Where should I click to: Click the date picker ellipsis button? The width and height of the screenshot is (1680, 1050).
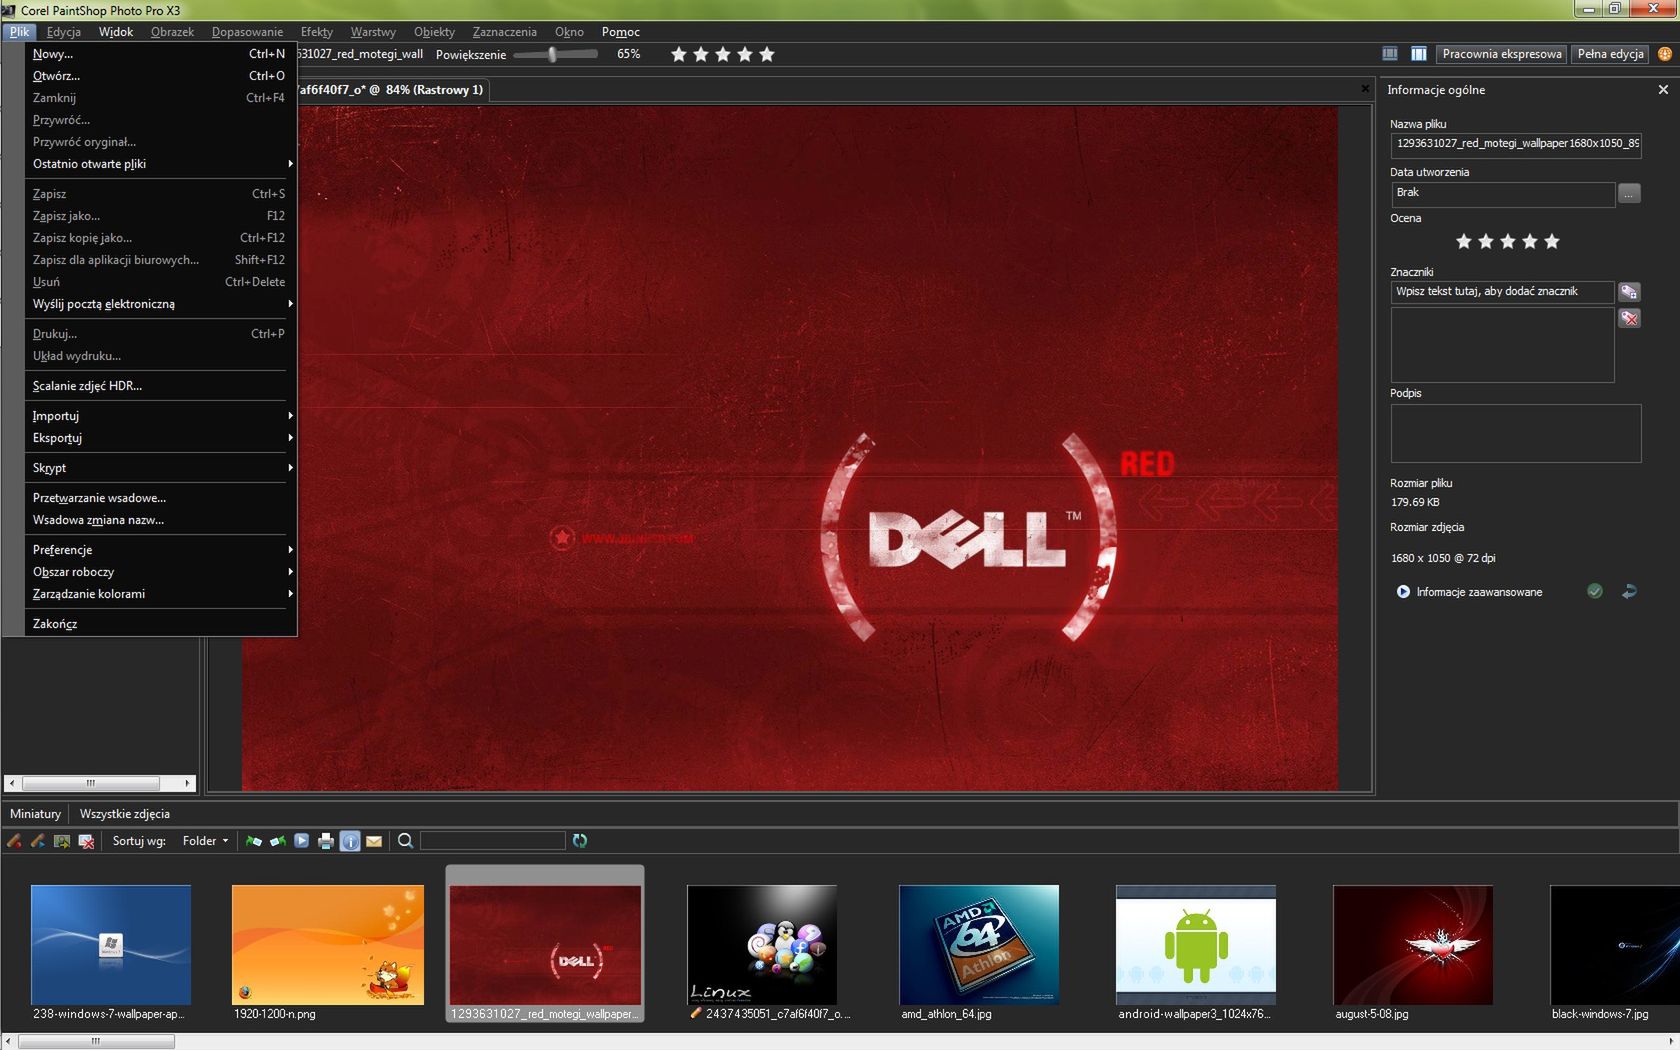tap(1629, 193)
